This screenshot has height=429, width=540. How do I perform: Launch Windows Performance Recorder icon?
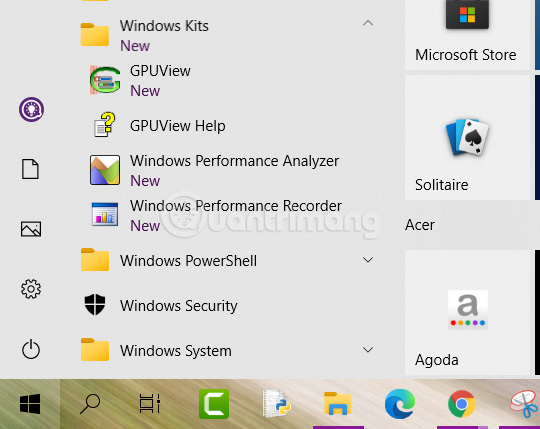105,214
